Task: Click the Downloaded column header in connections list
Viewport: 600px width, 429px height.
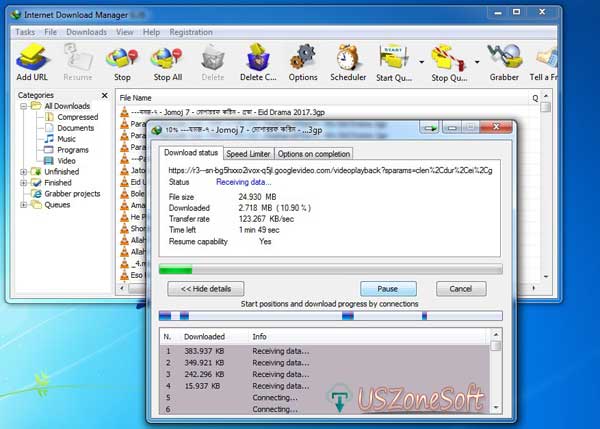Action: coord(204,337)
